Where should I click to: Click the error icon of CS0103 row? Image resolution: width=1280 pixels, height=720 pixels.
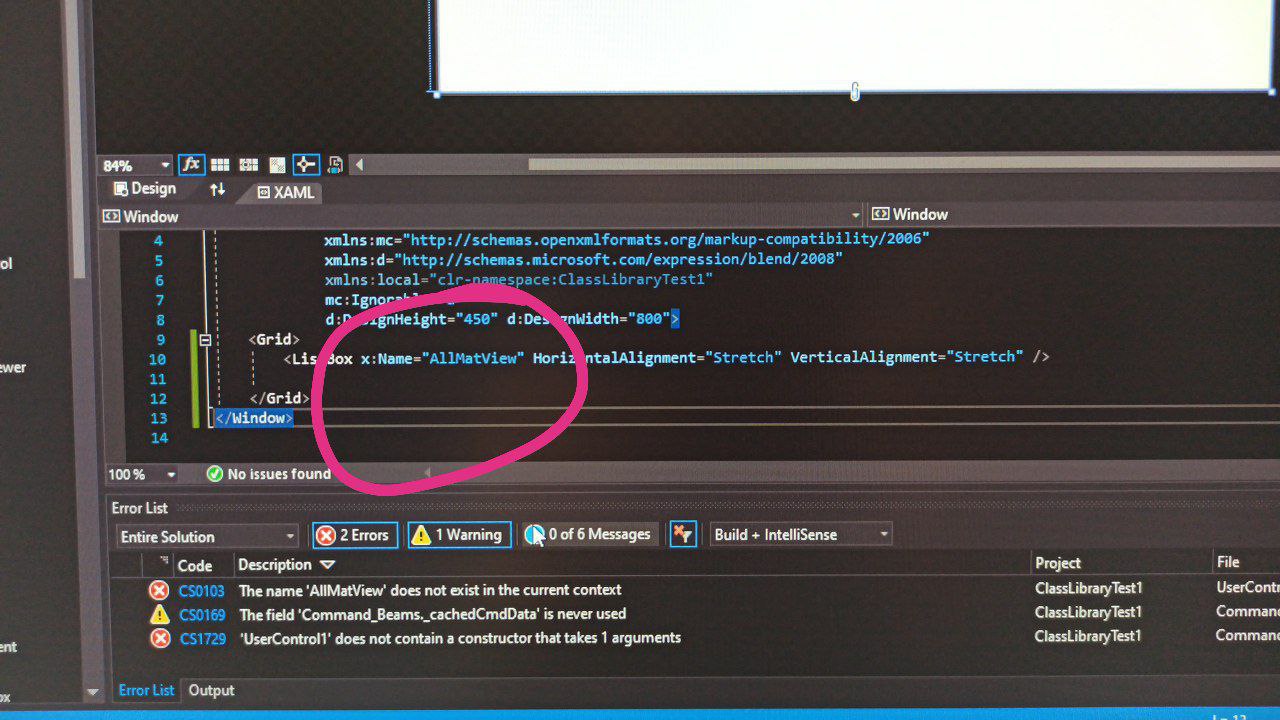click(159, 590)
